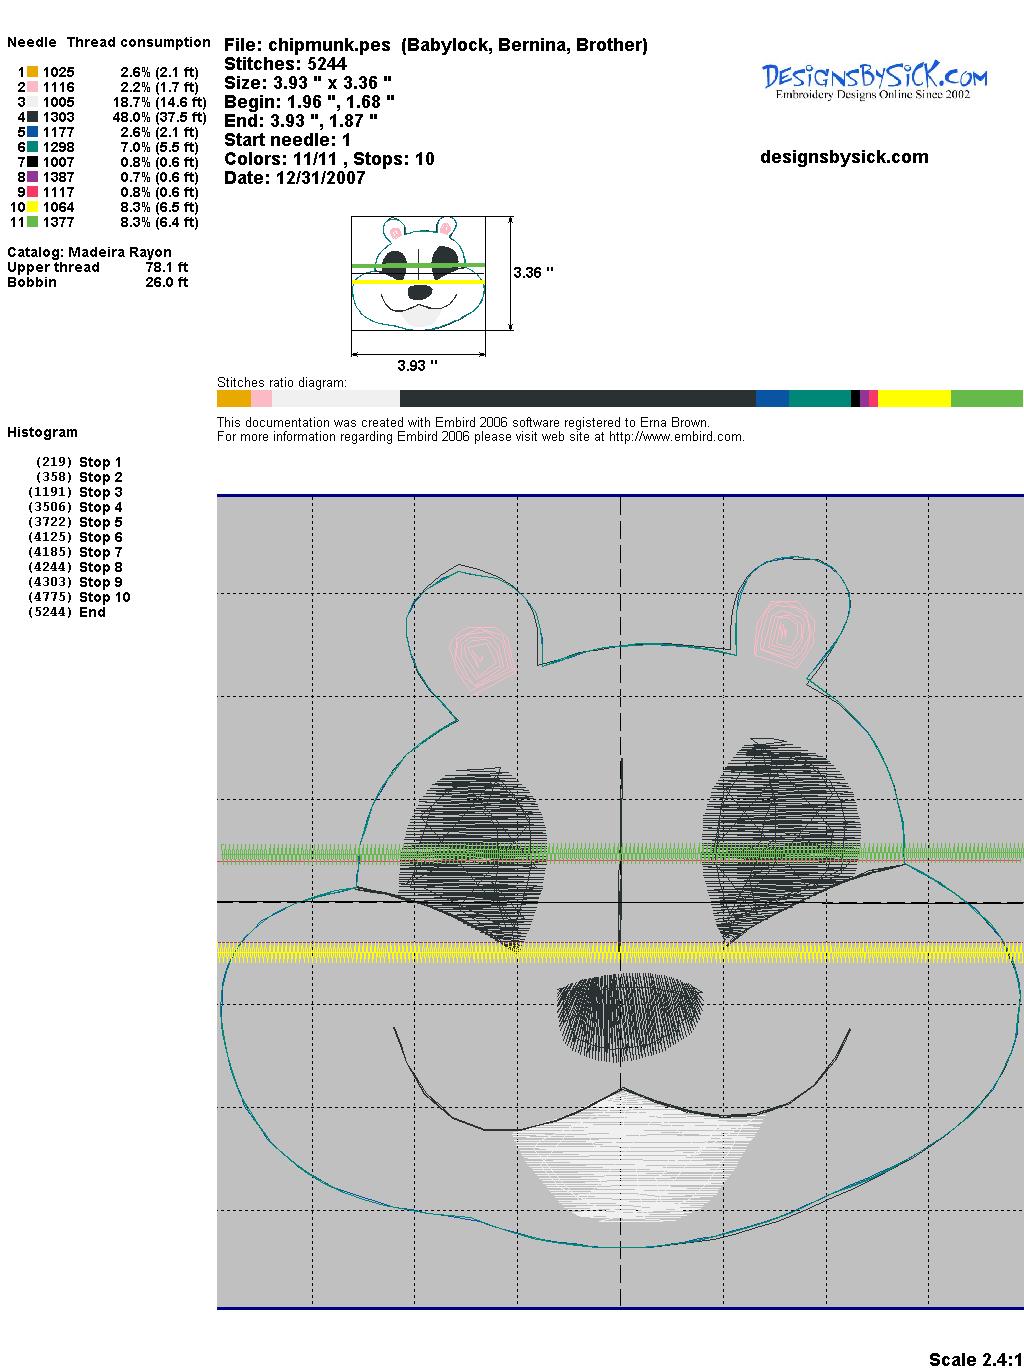Select the dark gray segment in stitches ratio bar
The height and width of the screenshot is (1370, 1024).
(x=577, y=399)
